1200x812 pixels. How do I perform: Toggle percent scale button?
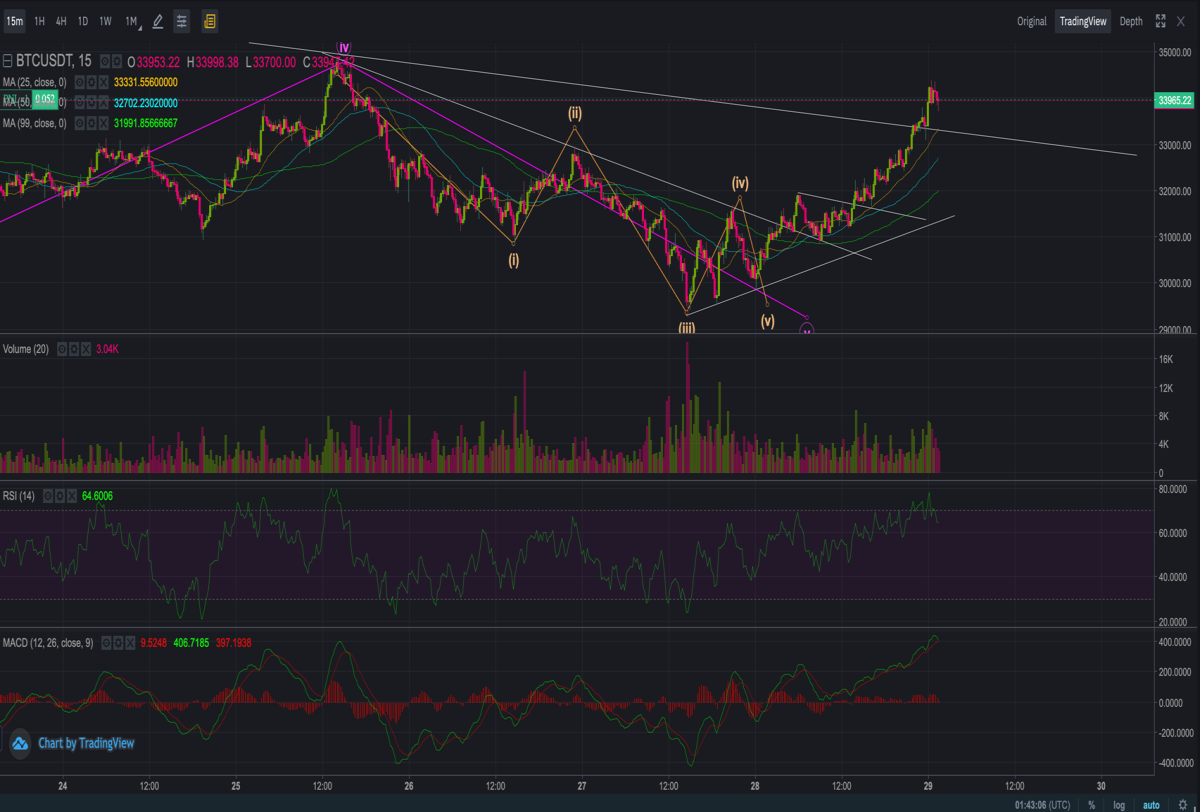pos(1091,804)
